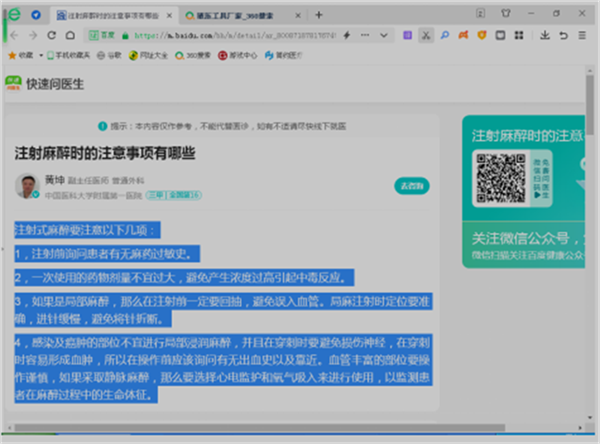Click the tab count icon showing 2

481,13
